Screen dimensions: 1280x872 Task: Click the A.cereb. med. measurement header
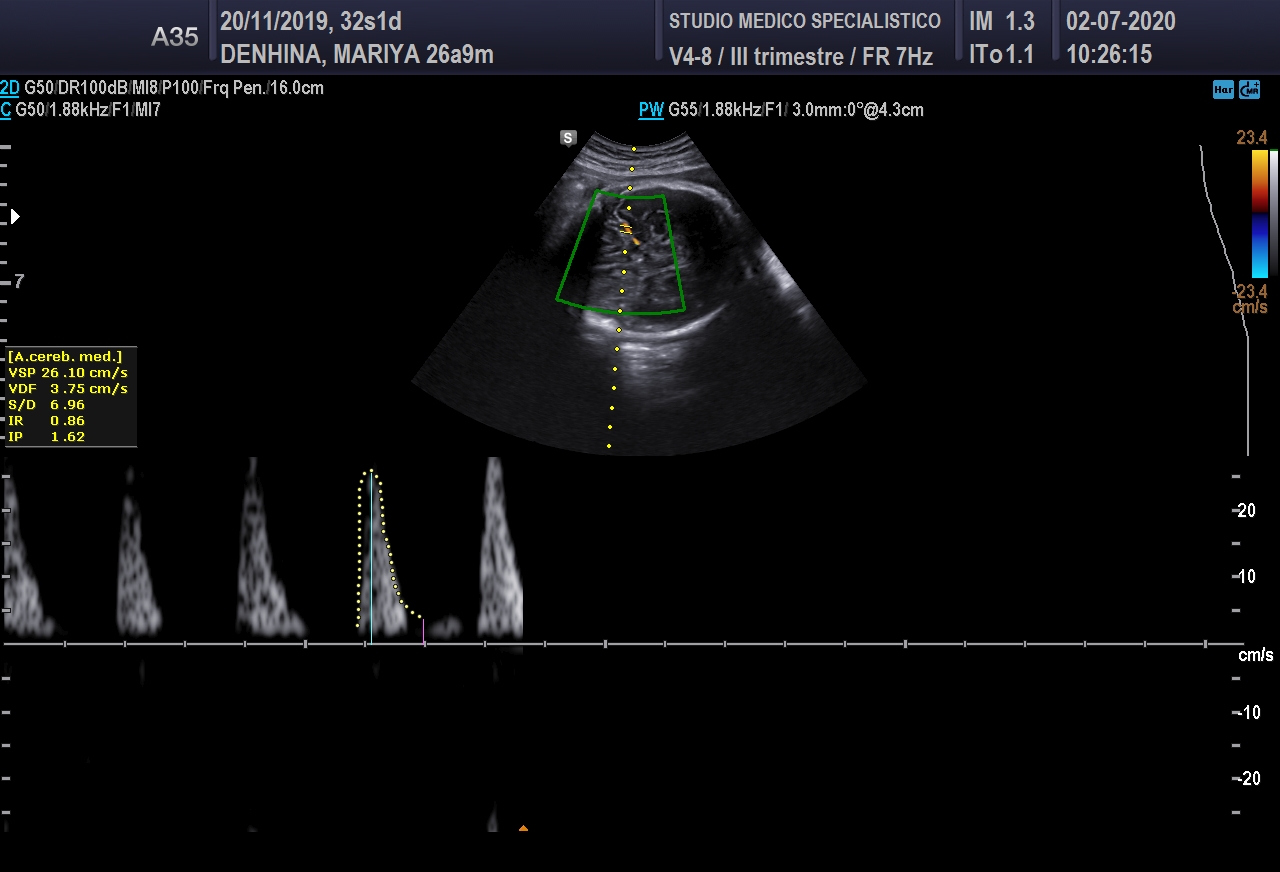tap(66, 356)
